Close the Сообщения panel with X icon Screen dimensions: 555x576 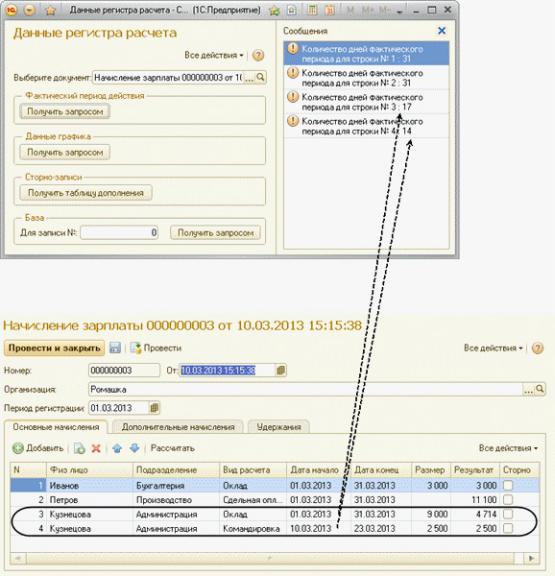coord(442,31)
